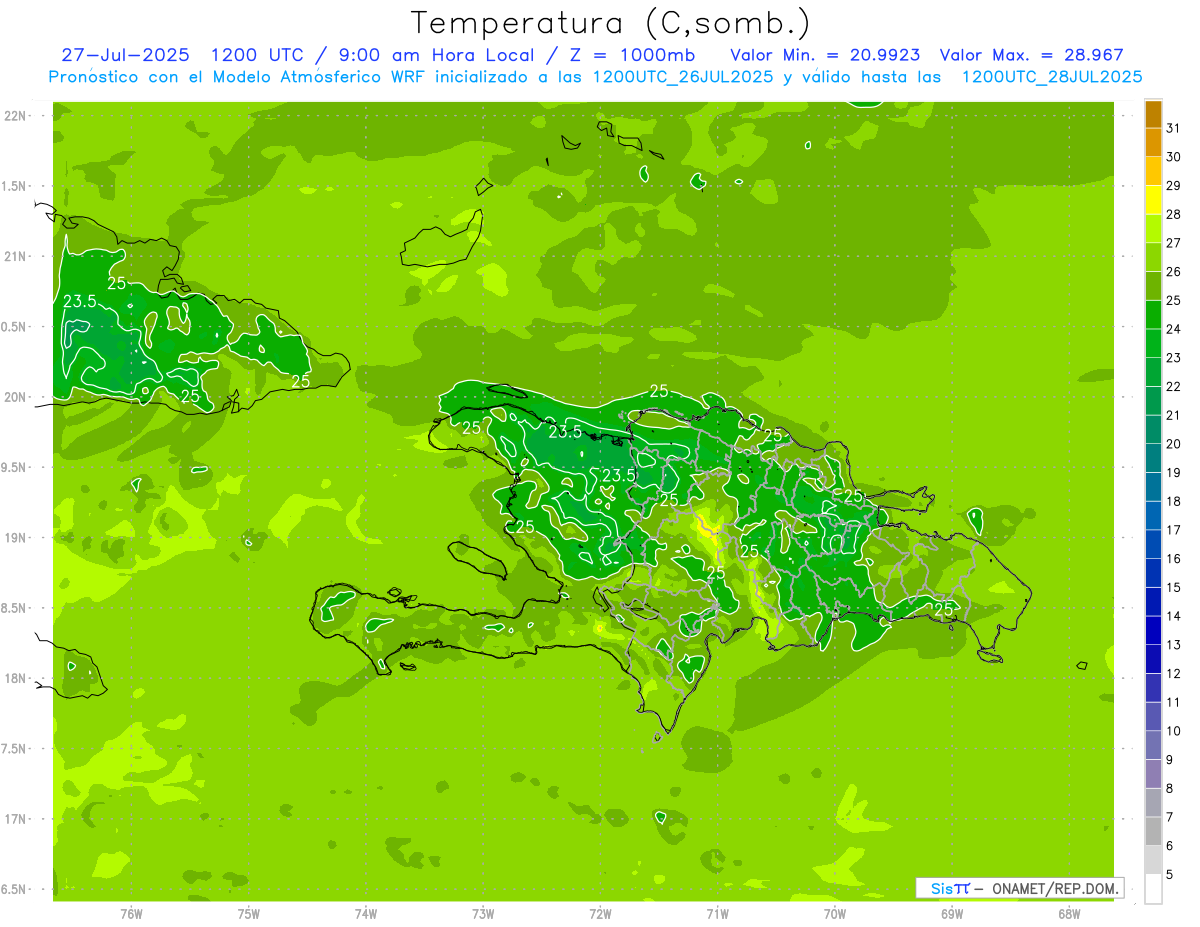
Task: Click the dark orange top swatch of color scale
Action: pos(1153,114)
